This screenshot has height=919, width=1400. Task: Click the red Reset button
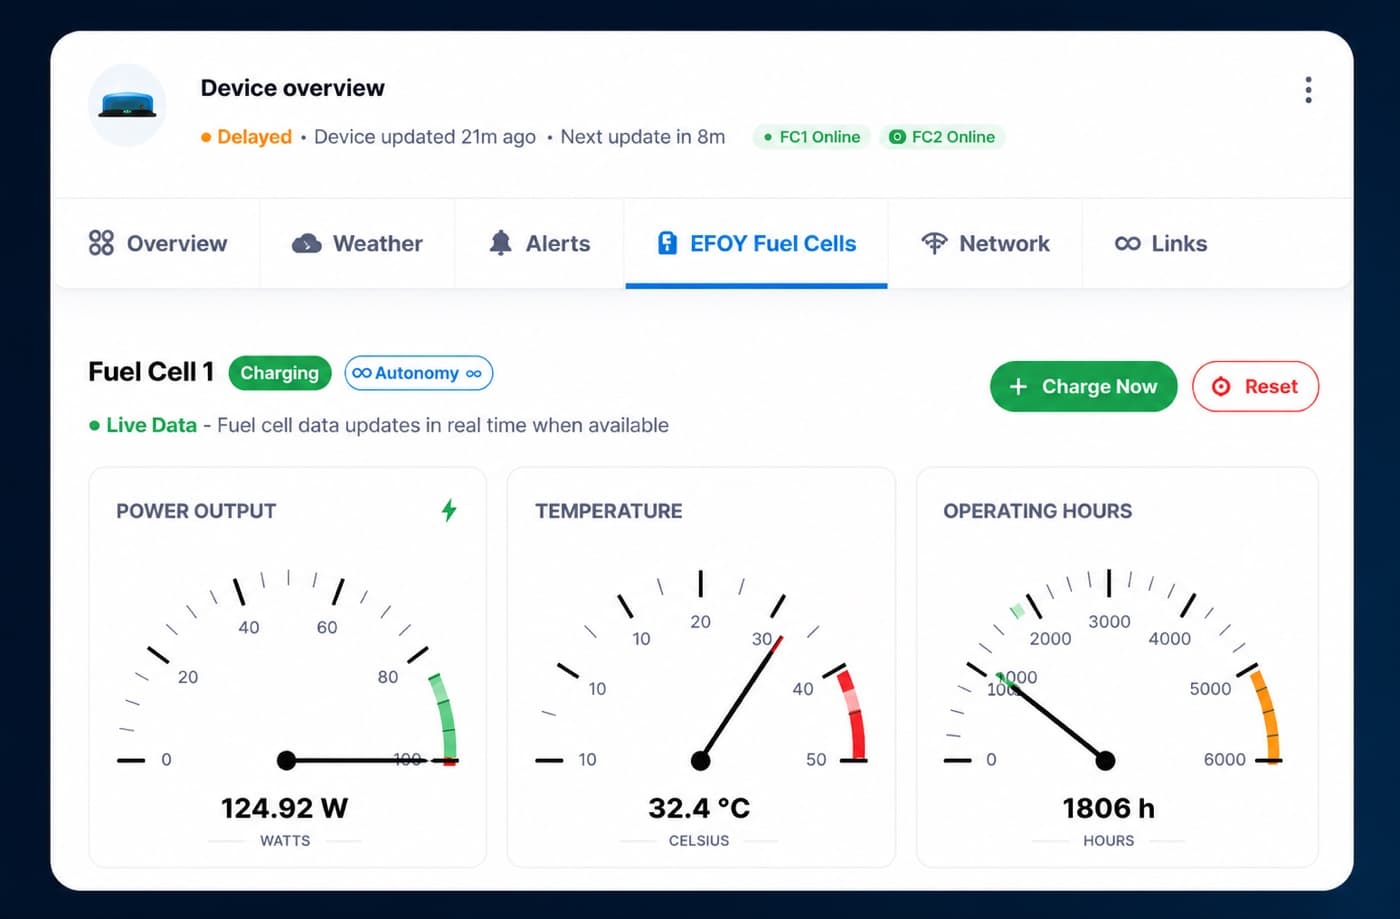(x=1255, y=386)
